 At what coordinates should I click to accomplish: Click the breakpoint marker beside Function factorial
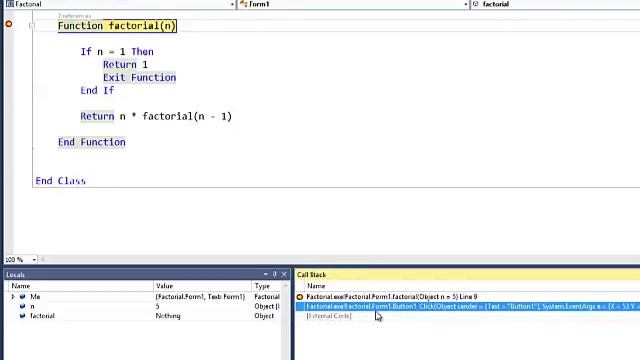[x=9, y=24]
